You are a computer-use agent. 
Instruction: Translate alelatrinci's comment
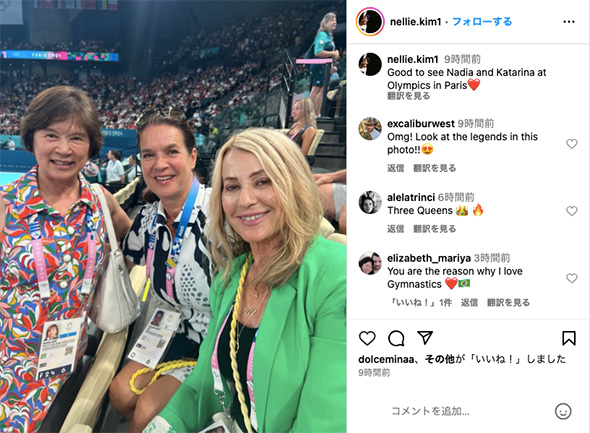(435, 229)
